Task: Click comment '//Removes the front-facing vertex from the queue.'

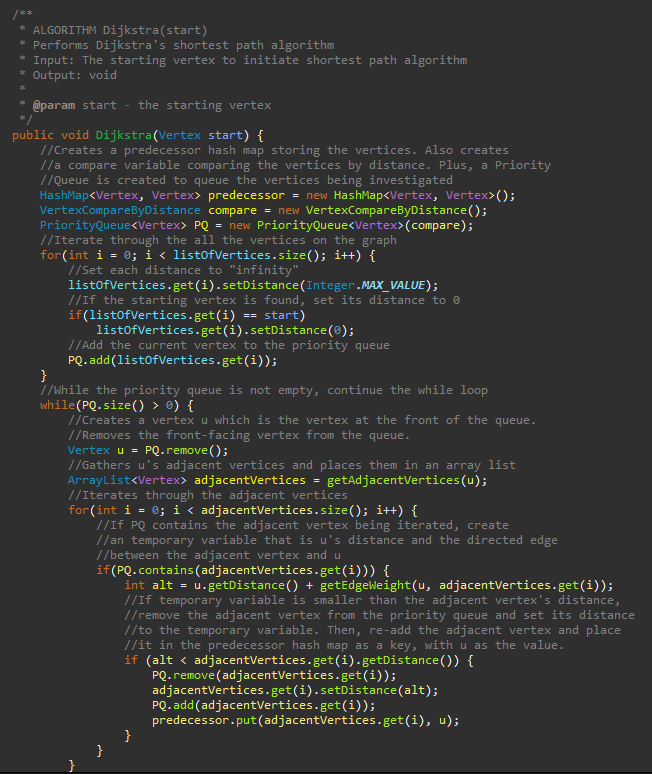Action: 239,435
